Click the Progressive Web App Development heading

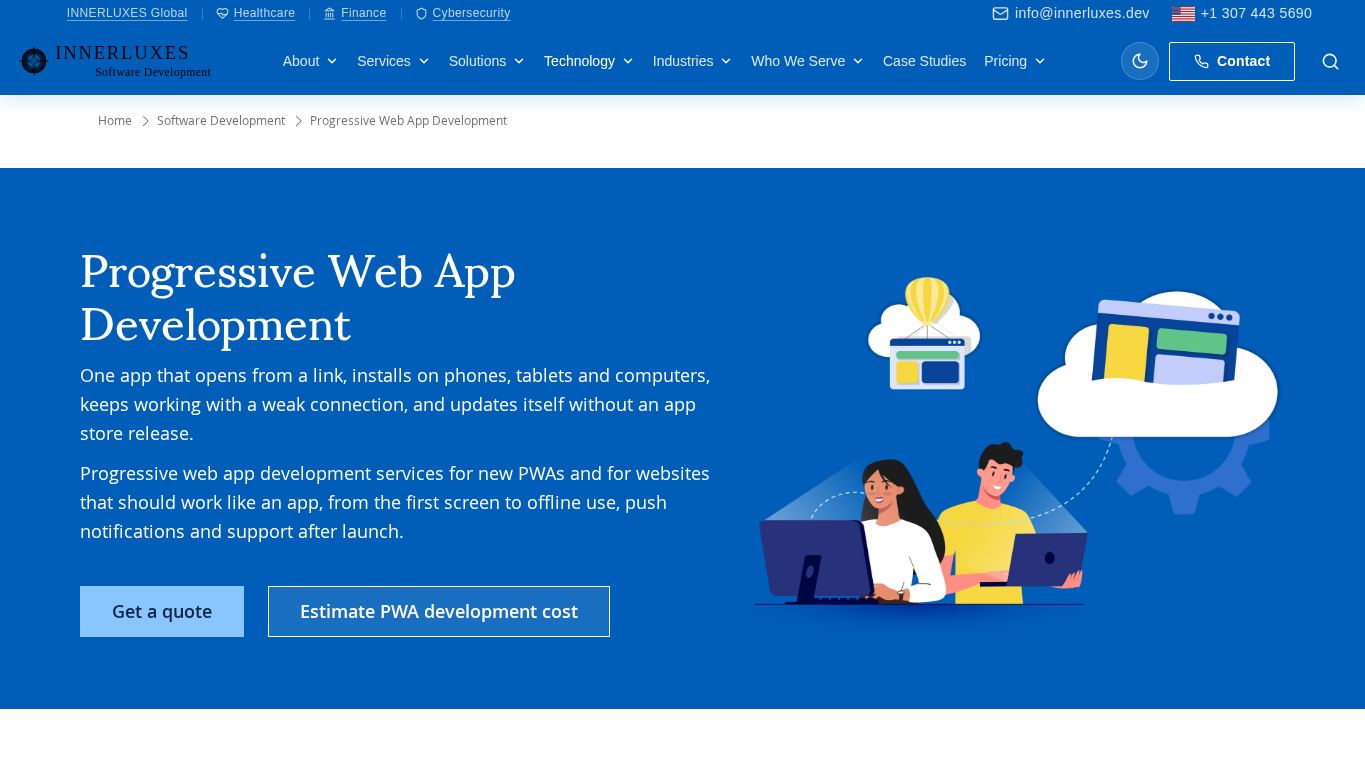[298, 298]
